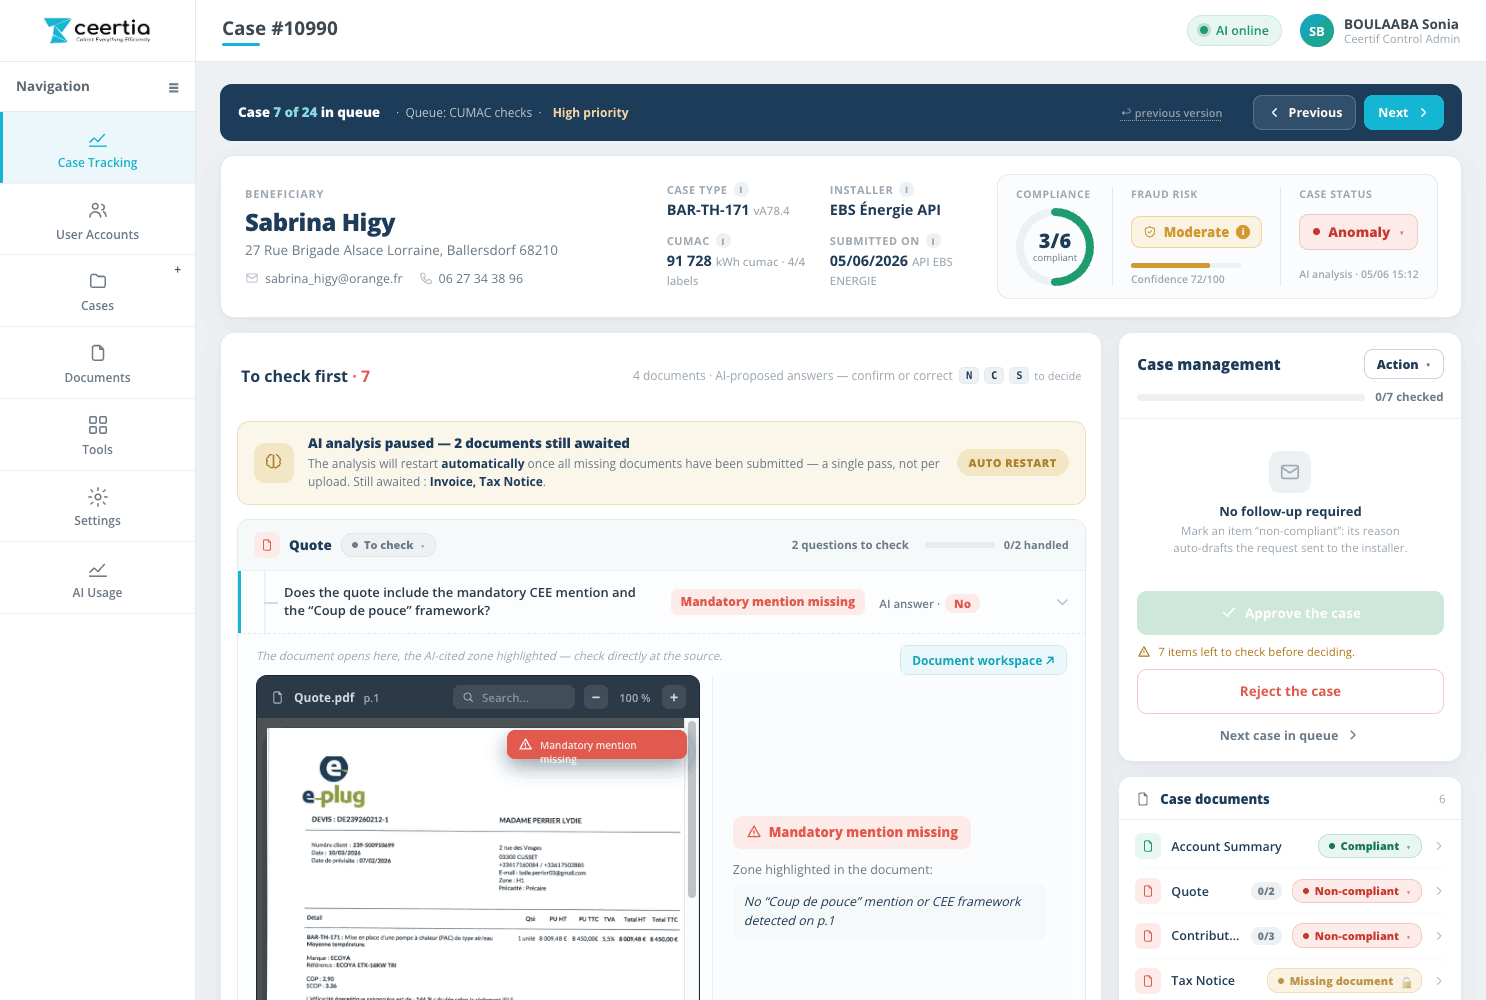Screen dimensions: 1486x1000
Task: Open the Document workspace link
Action: pyautogui.click(x=983, y=660)
